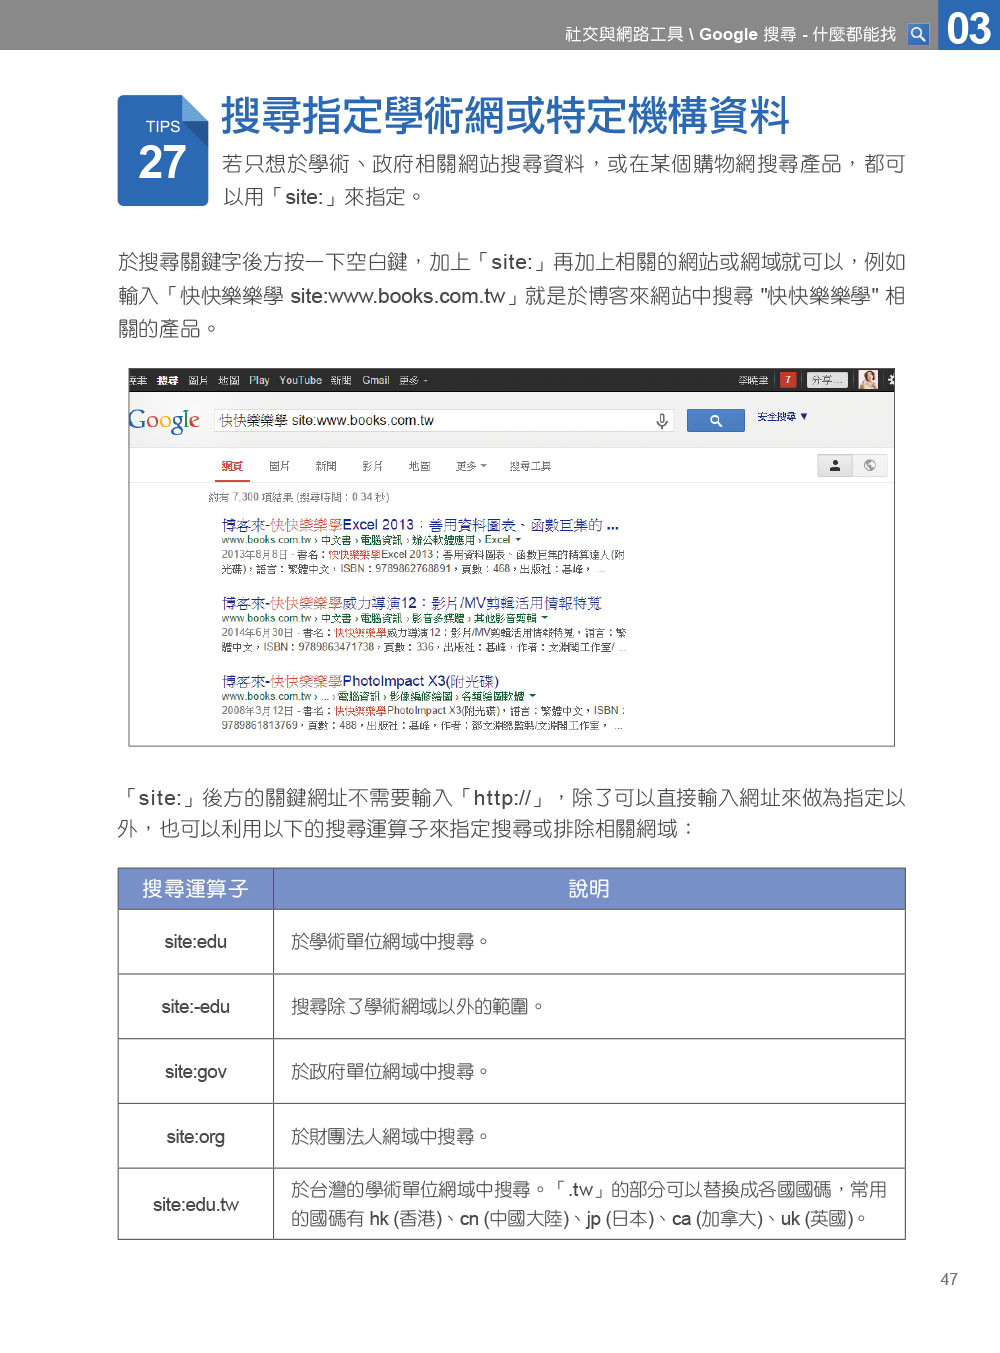1000x1353 pixels.
Task: Click the site:org table cell
Action: (x=196, y=1137)
